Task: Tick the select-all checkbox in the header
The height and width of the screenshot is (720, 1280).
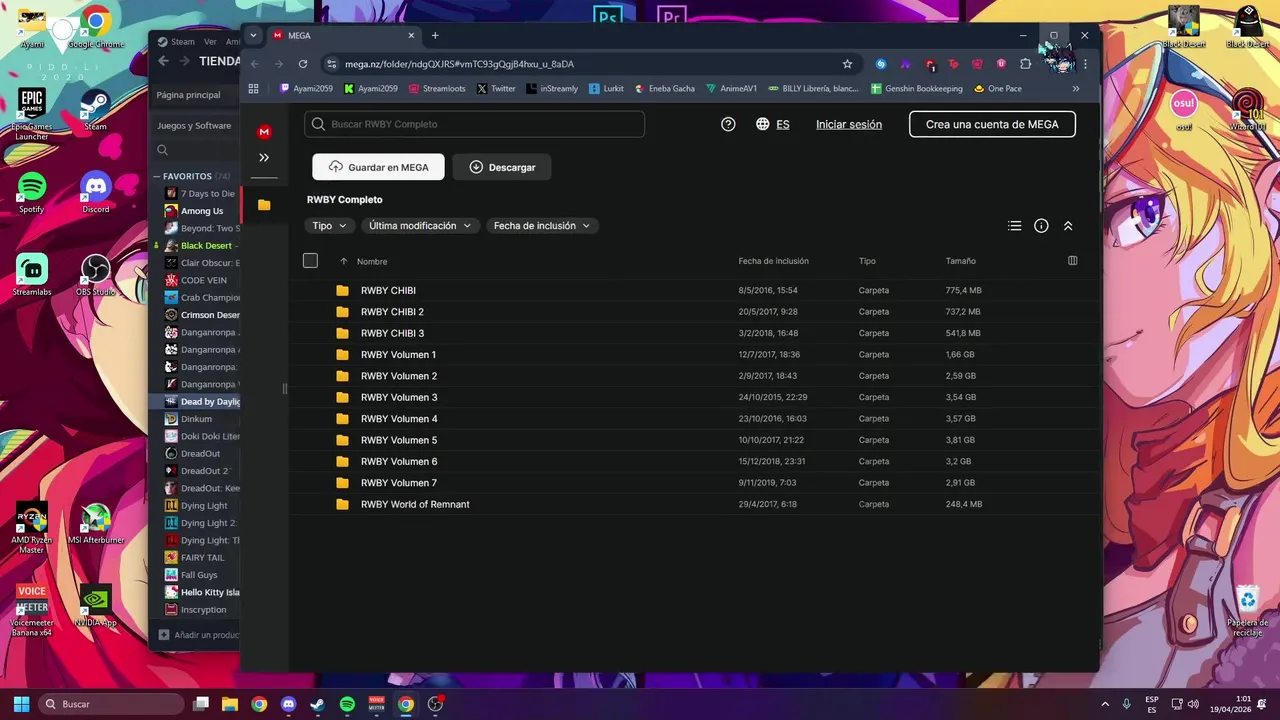Action: click(x=310, y=261)
